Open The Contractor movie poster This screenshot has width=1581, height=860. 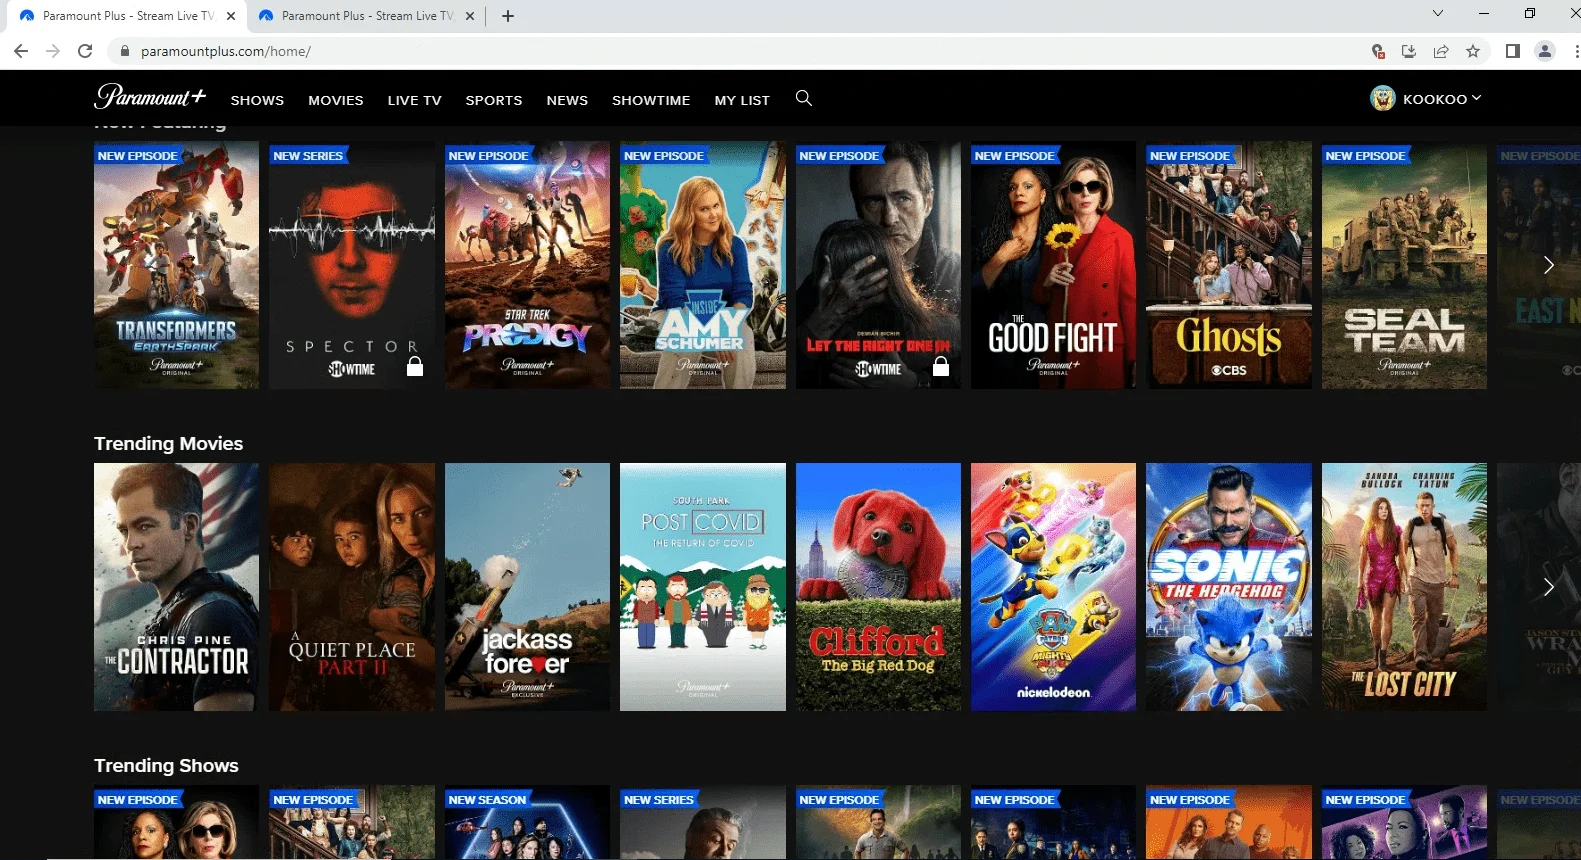point(176,587)
